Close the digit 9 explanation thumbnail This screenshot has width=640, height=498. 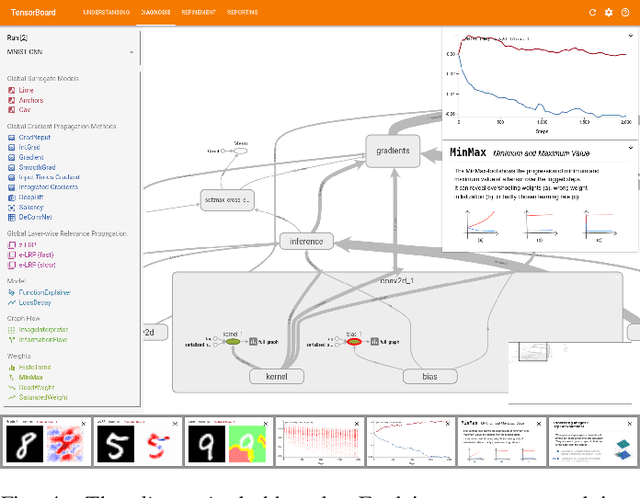(x=267, y=422)
